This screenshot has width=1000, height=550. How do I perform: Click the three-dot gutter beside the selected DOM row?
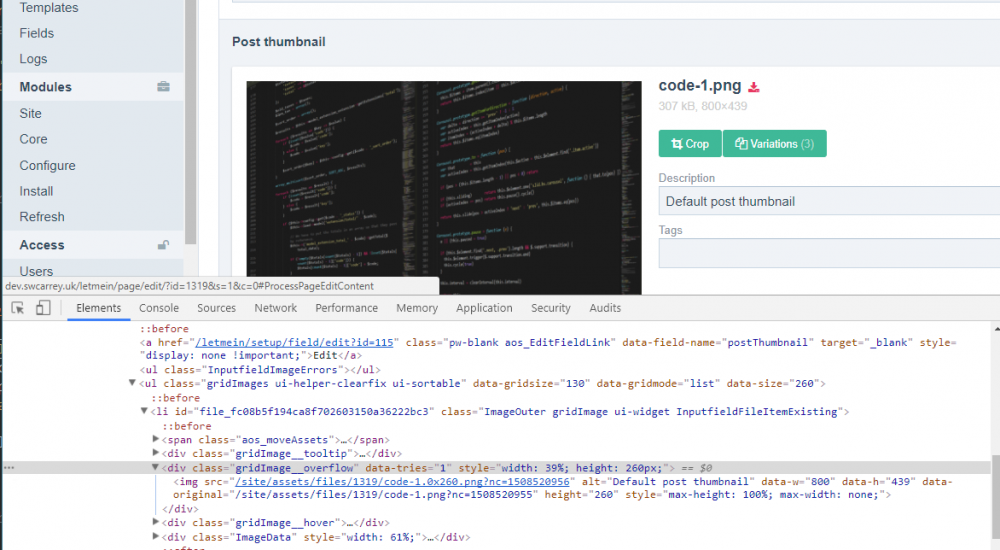point(8,467)
